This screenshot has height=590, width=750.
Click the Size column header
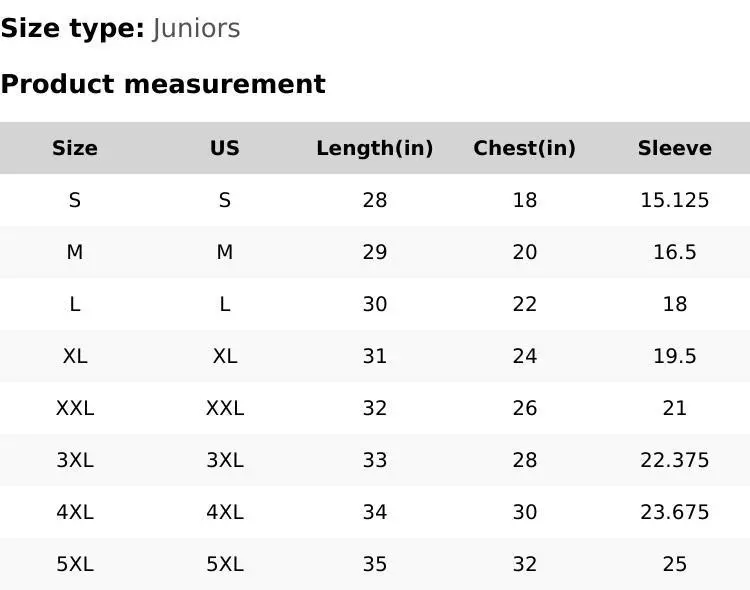click(x=75, y=148)
